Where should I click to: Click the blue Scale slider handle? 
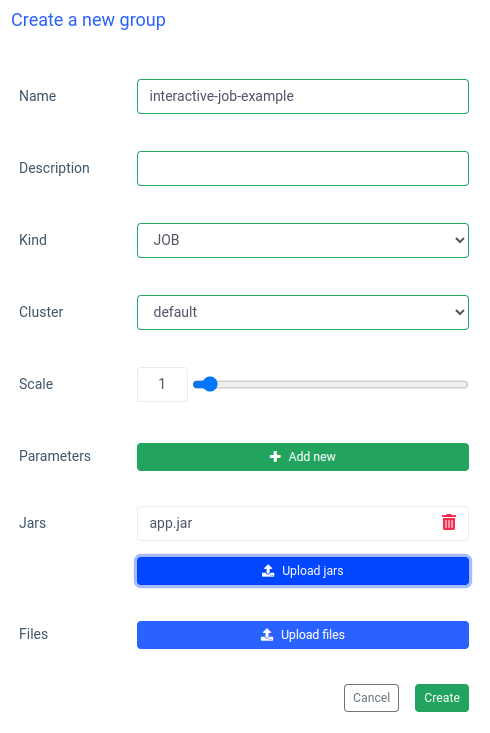pyautogui.click(x=210, y=384)
